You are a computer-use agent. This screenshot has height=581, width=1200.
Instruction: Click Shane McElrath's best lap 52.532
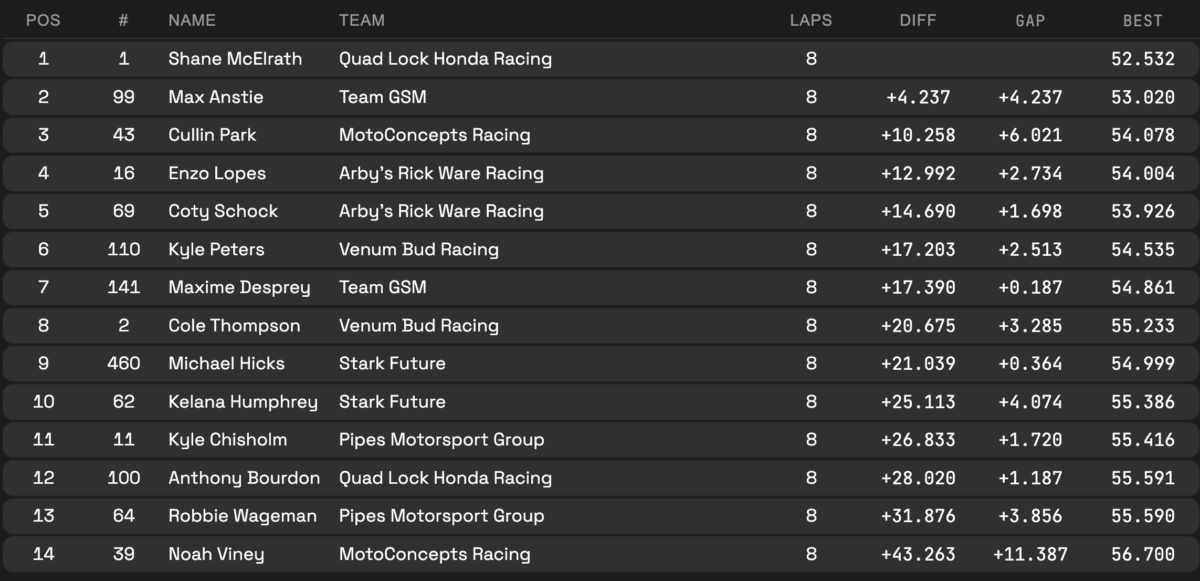tap(1142, 59)
